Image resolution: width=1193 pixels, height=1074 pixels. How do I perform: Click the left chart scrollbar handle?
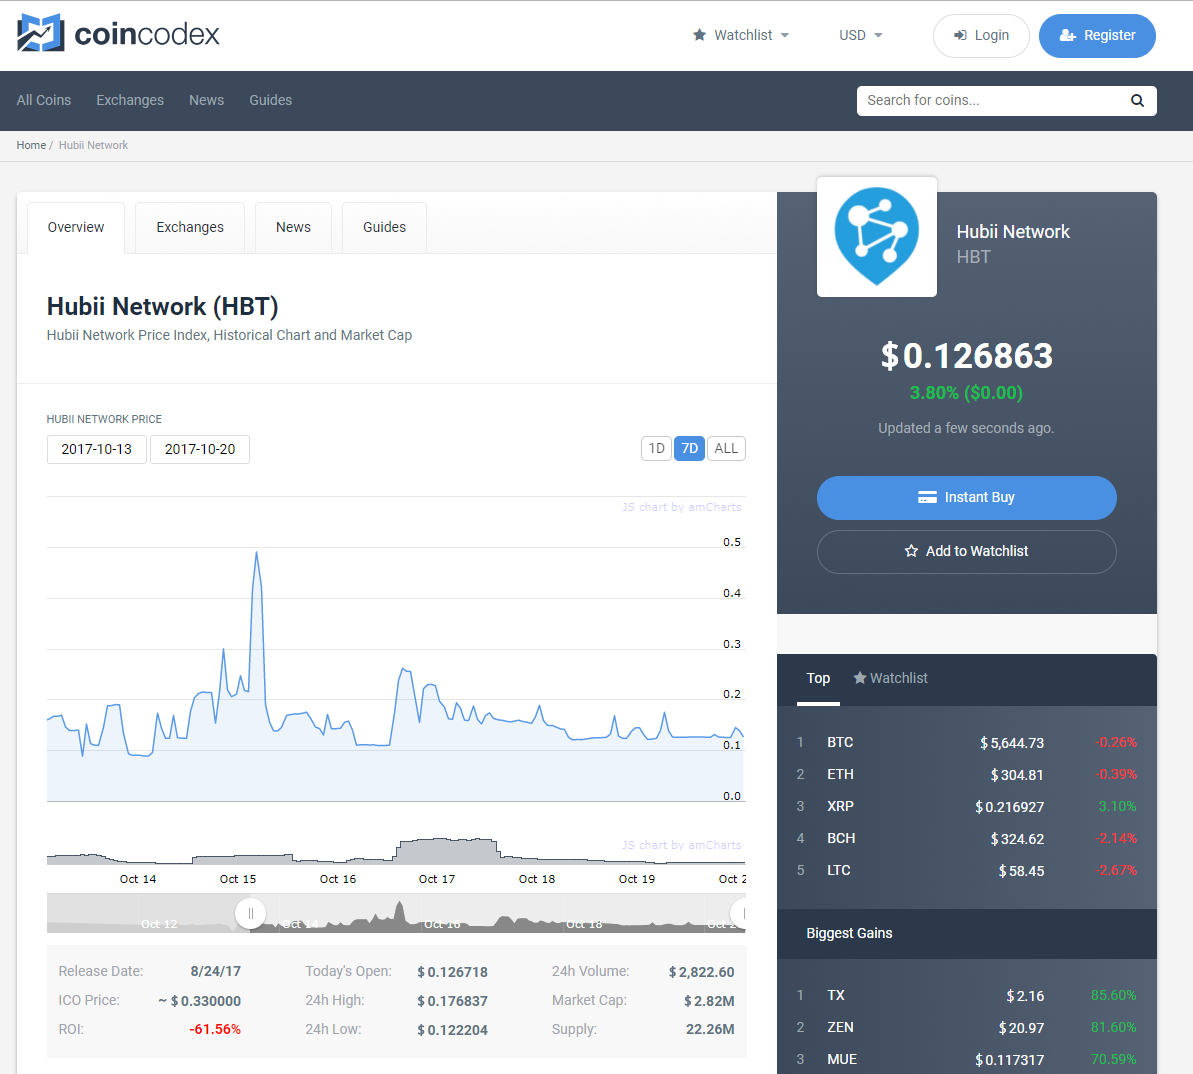[250, 914]
